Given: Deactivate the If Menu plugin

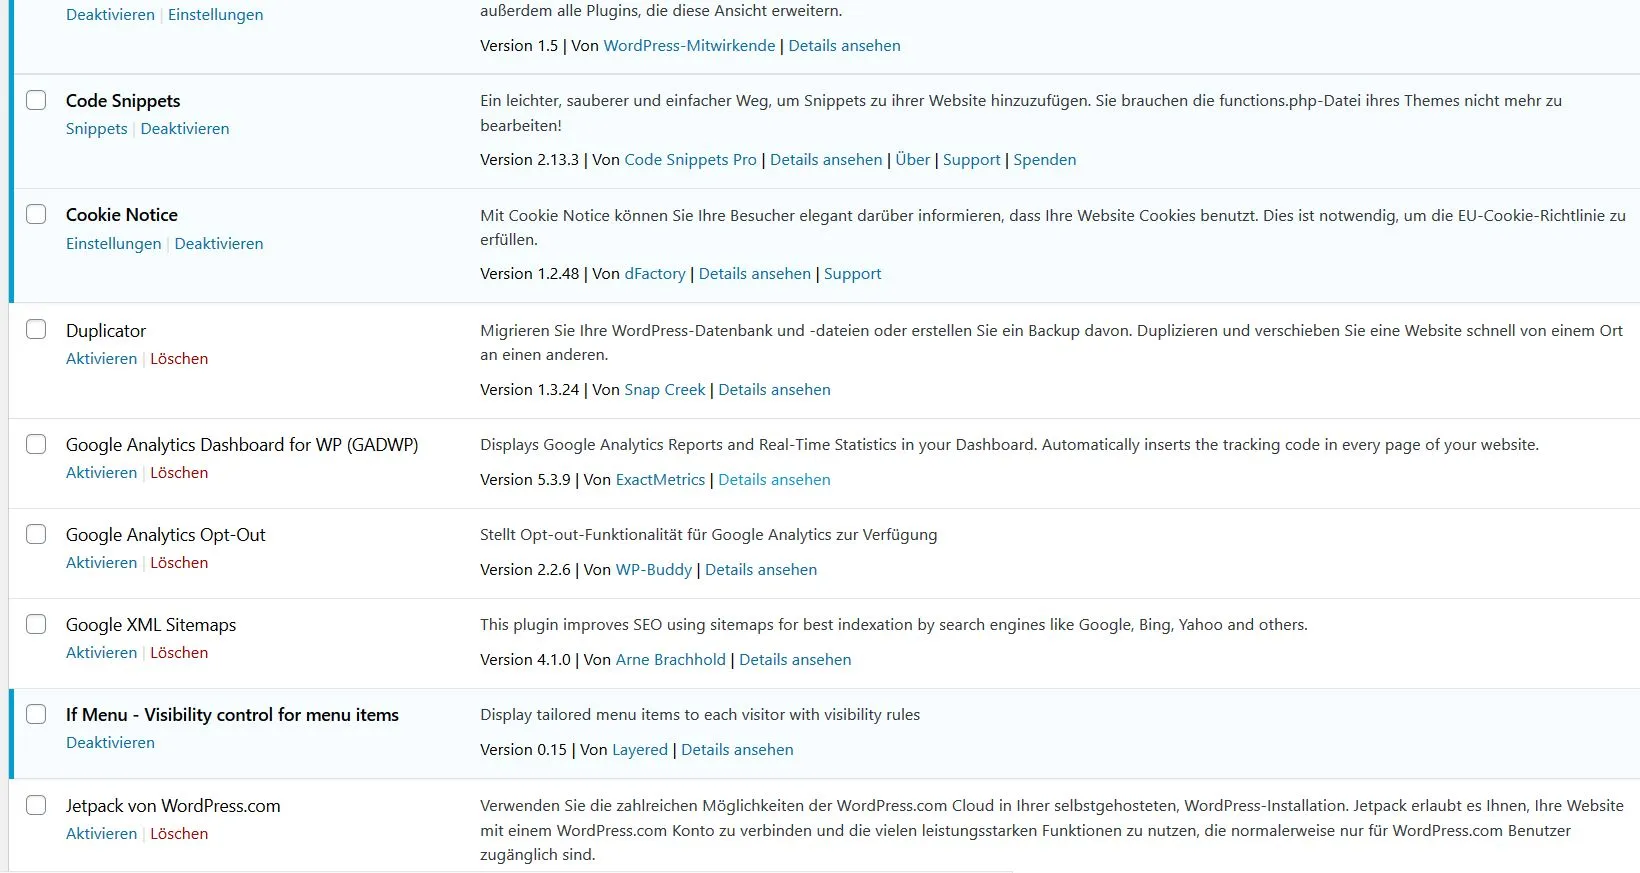Looking at the screenshot, I should coord(110,743).
